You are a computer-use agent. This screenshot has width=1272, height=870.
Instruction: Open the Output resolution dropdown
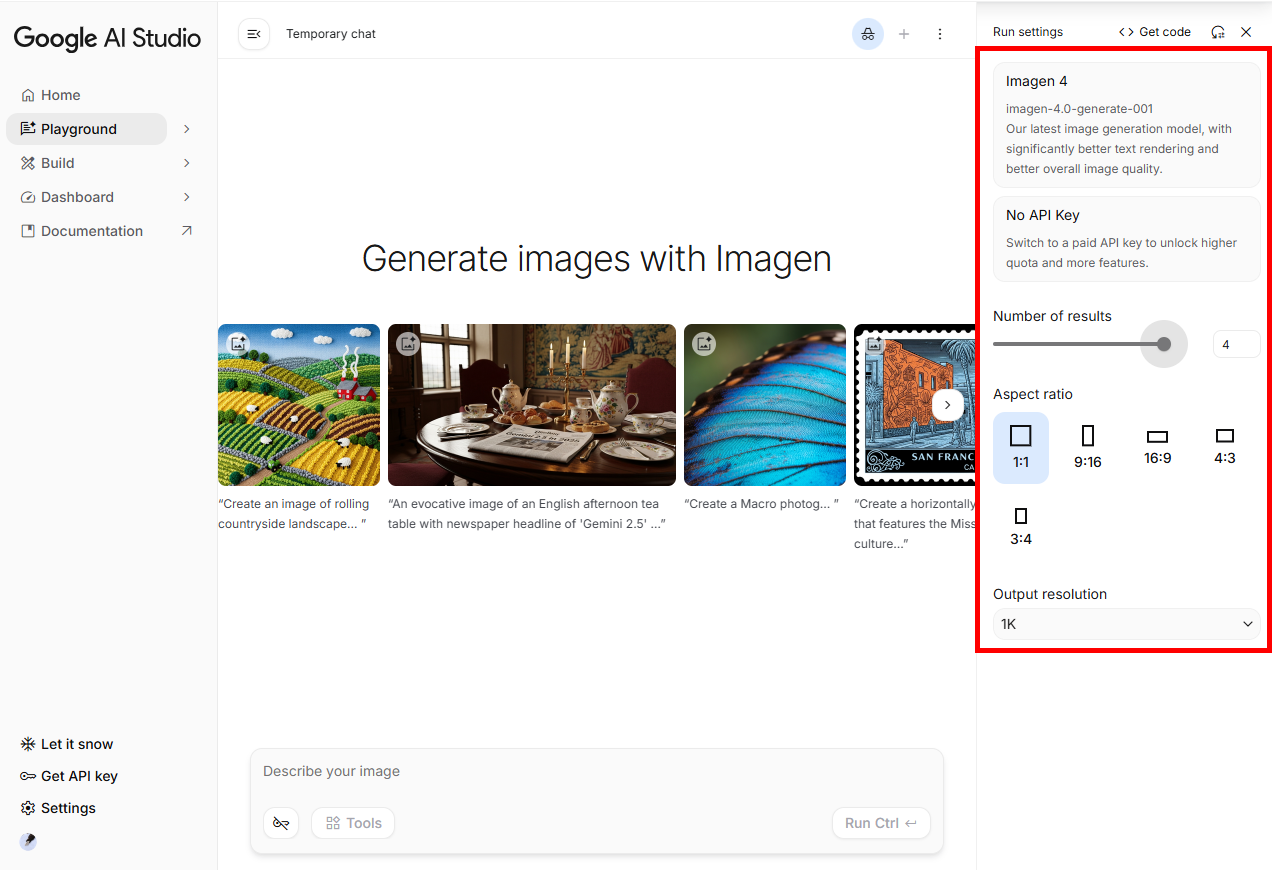click(x=1126, y=624)
